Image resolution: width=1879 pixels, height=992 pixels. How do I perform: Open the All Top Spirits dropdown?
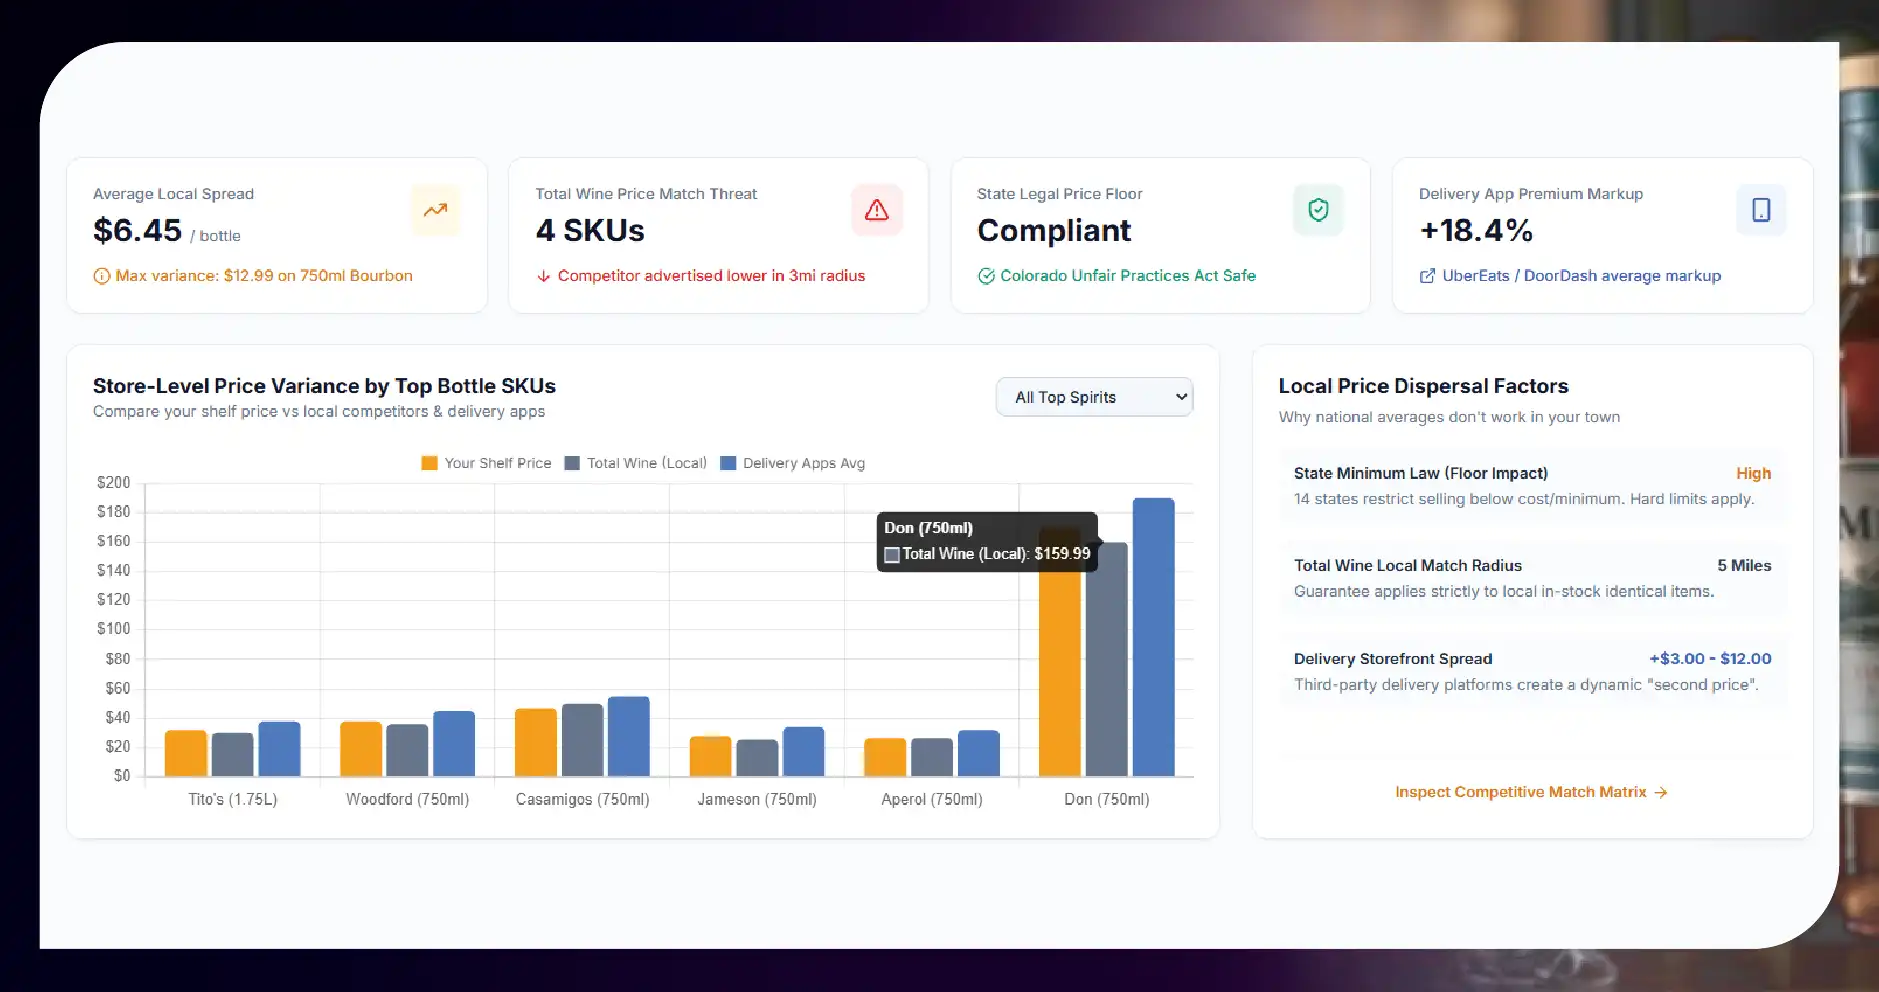(x=1094, y=397)
